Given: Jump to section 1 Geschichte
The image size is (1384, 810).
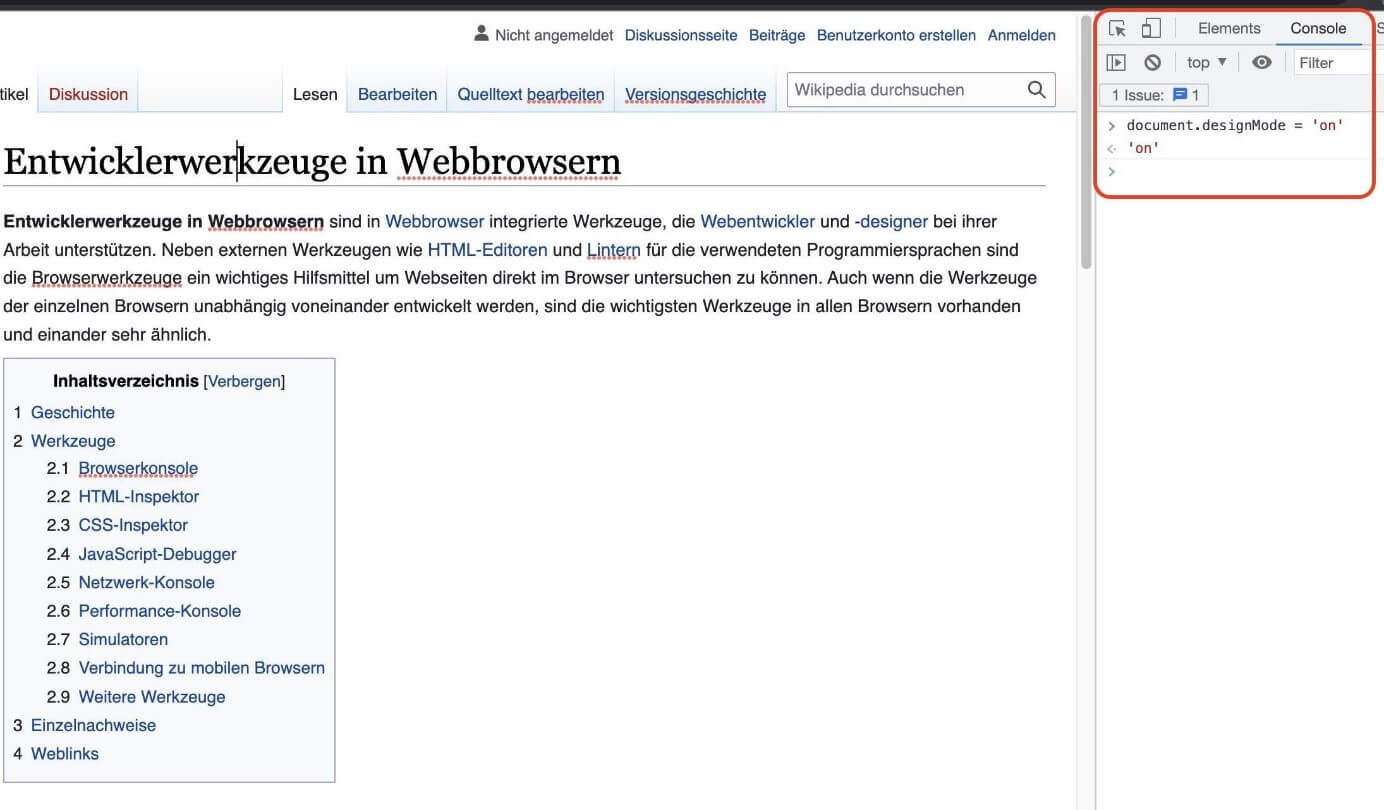Looking at the screenshot, I should click(73, 412).
